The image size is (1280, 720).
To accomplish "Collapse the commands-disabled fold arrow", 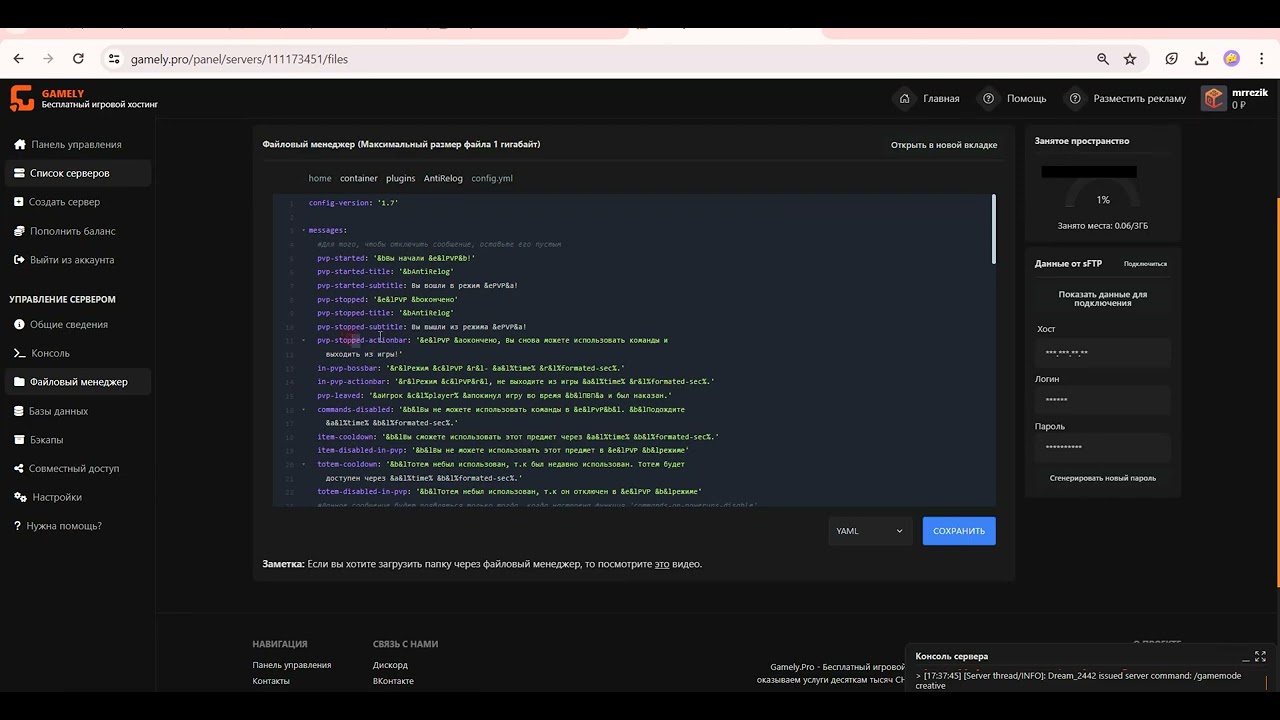I will [304, 409].
